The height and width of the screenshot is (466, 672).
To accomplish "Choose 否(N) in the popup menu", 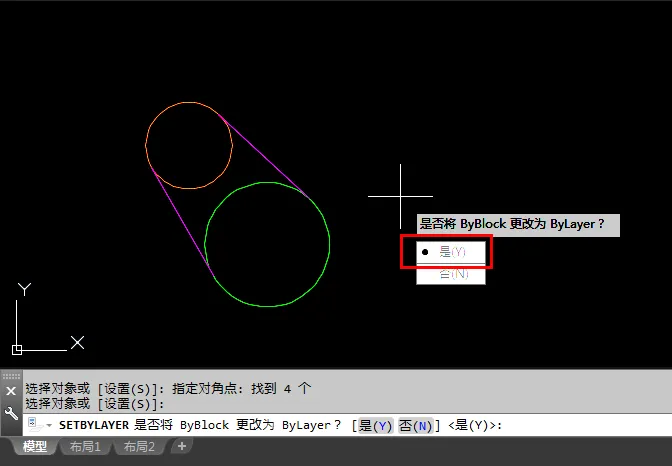I will click(x=451, y=274).
